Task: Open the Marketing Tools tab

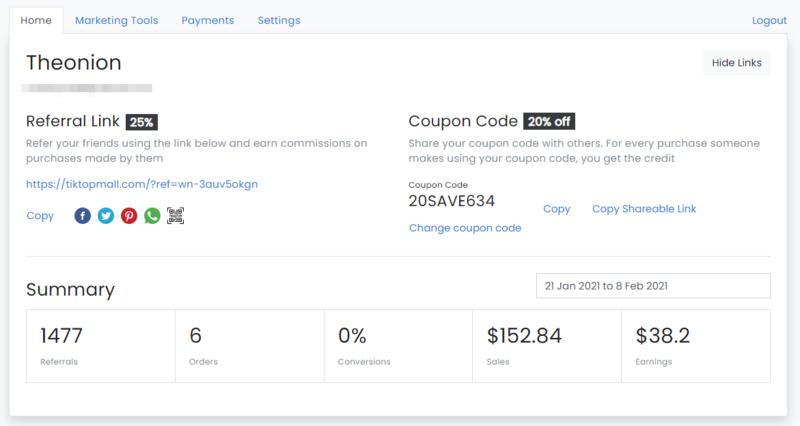Action: (x=116, y=20)
